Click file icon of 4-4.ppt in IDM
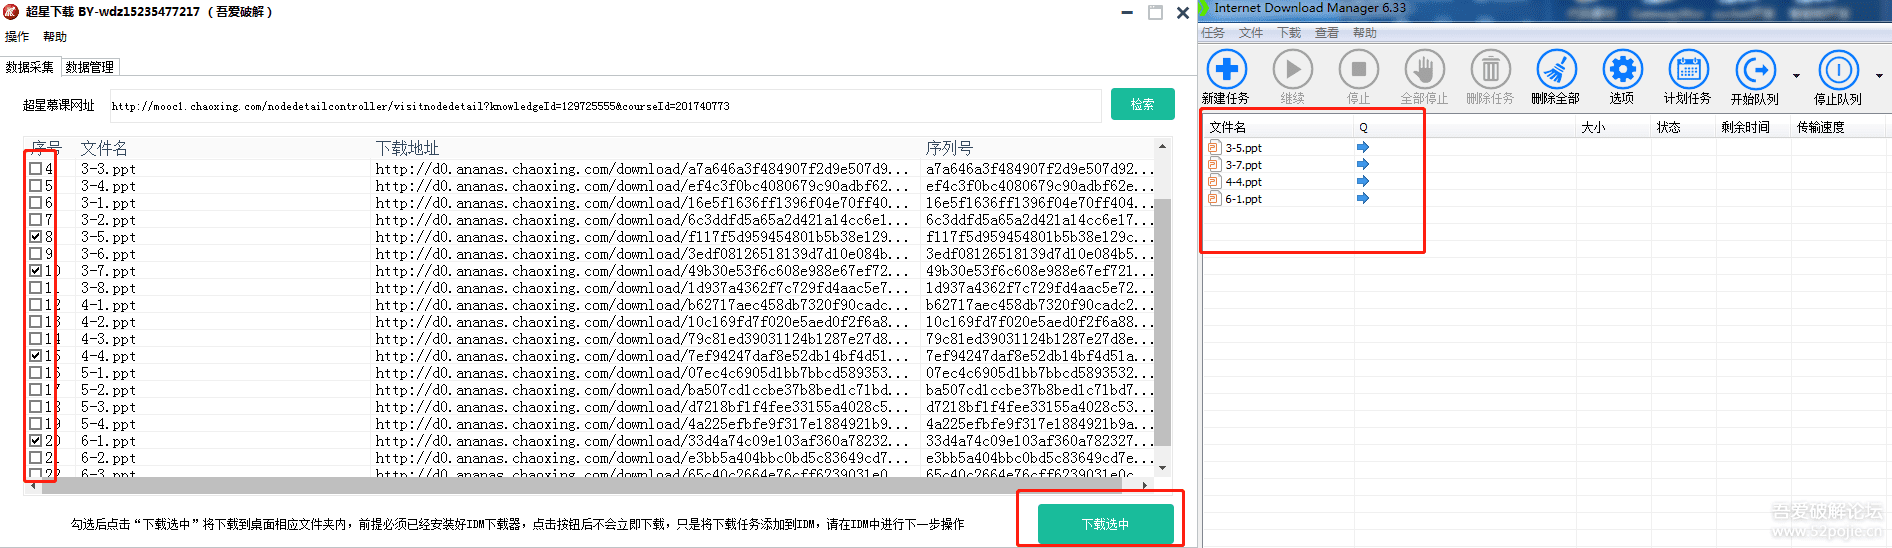This screenshot has height=548, width=1892. (x=1214, y=181)
